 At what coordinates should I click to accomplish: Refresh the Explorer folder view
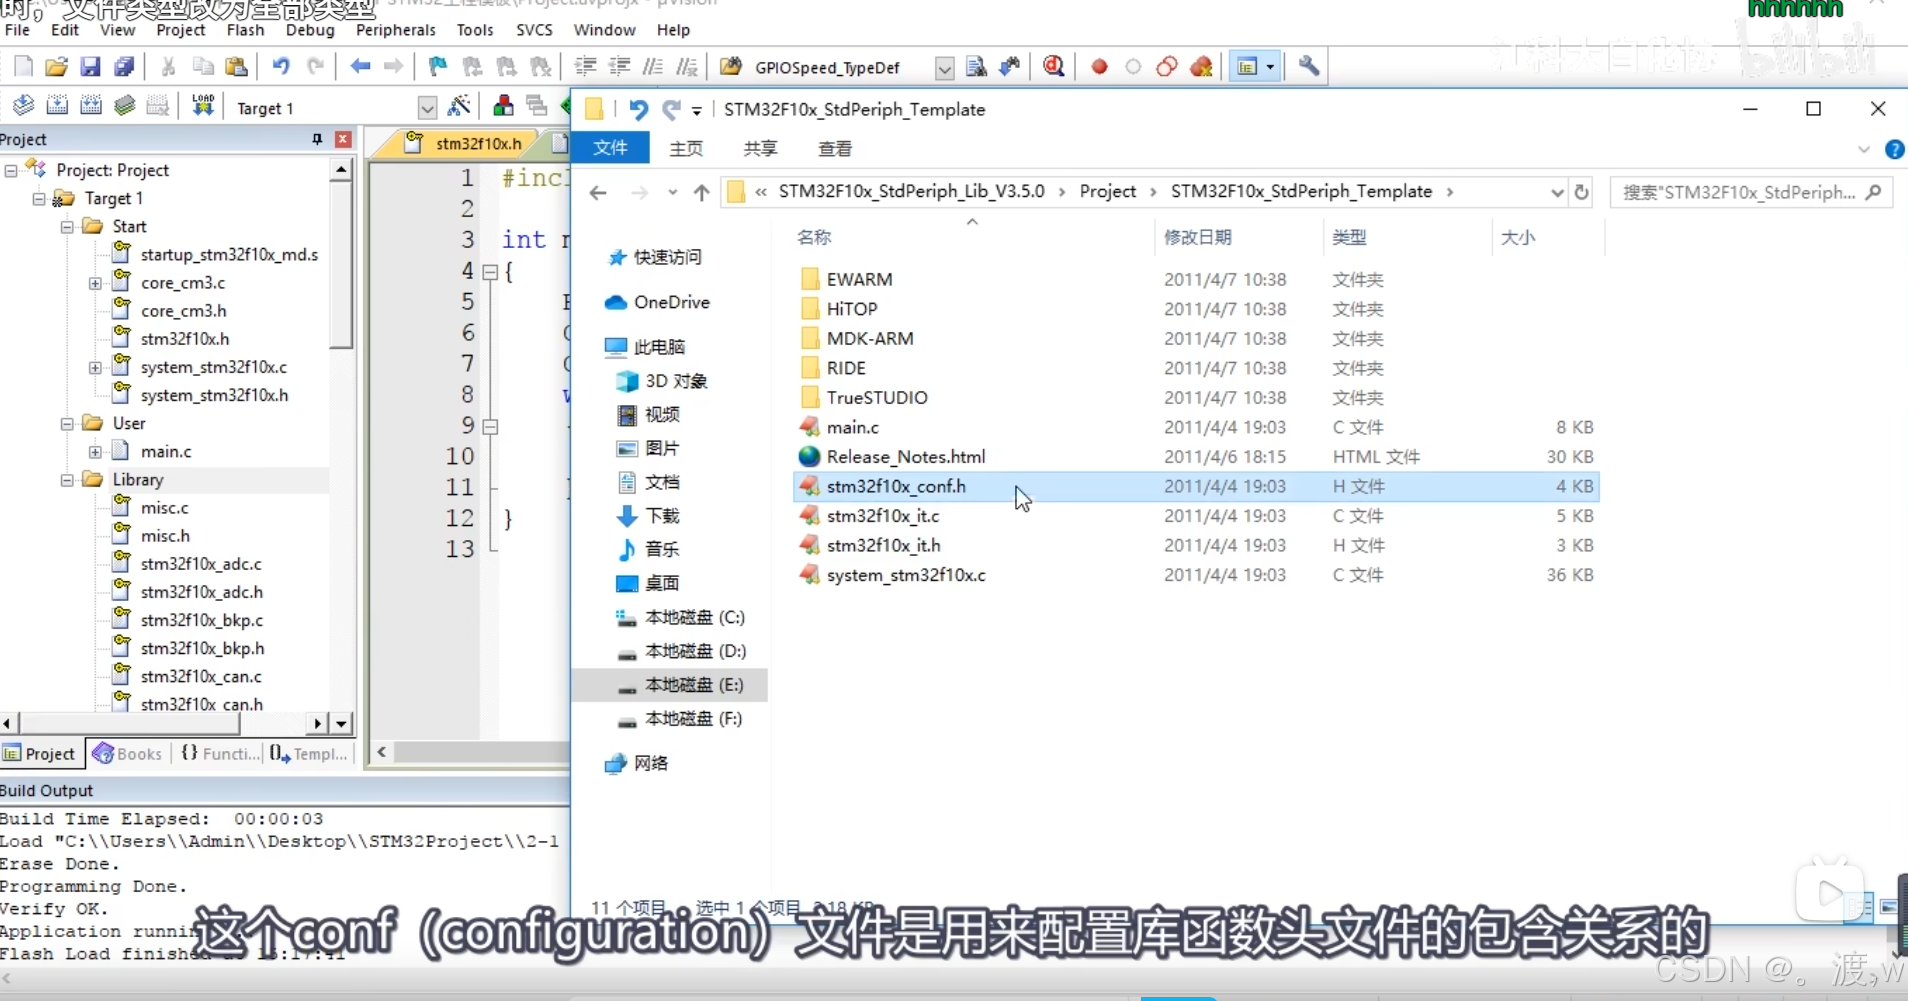pos(1582,192)
